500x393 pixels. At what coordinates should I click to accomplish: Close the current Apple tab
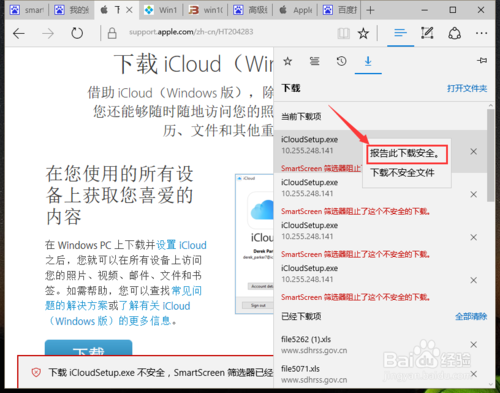pyautogui.click(x=129, y=10)
